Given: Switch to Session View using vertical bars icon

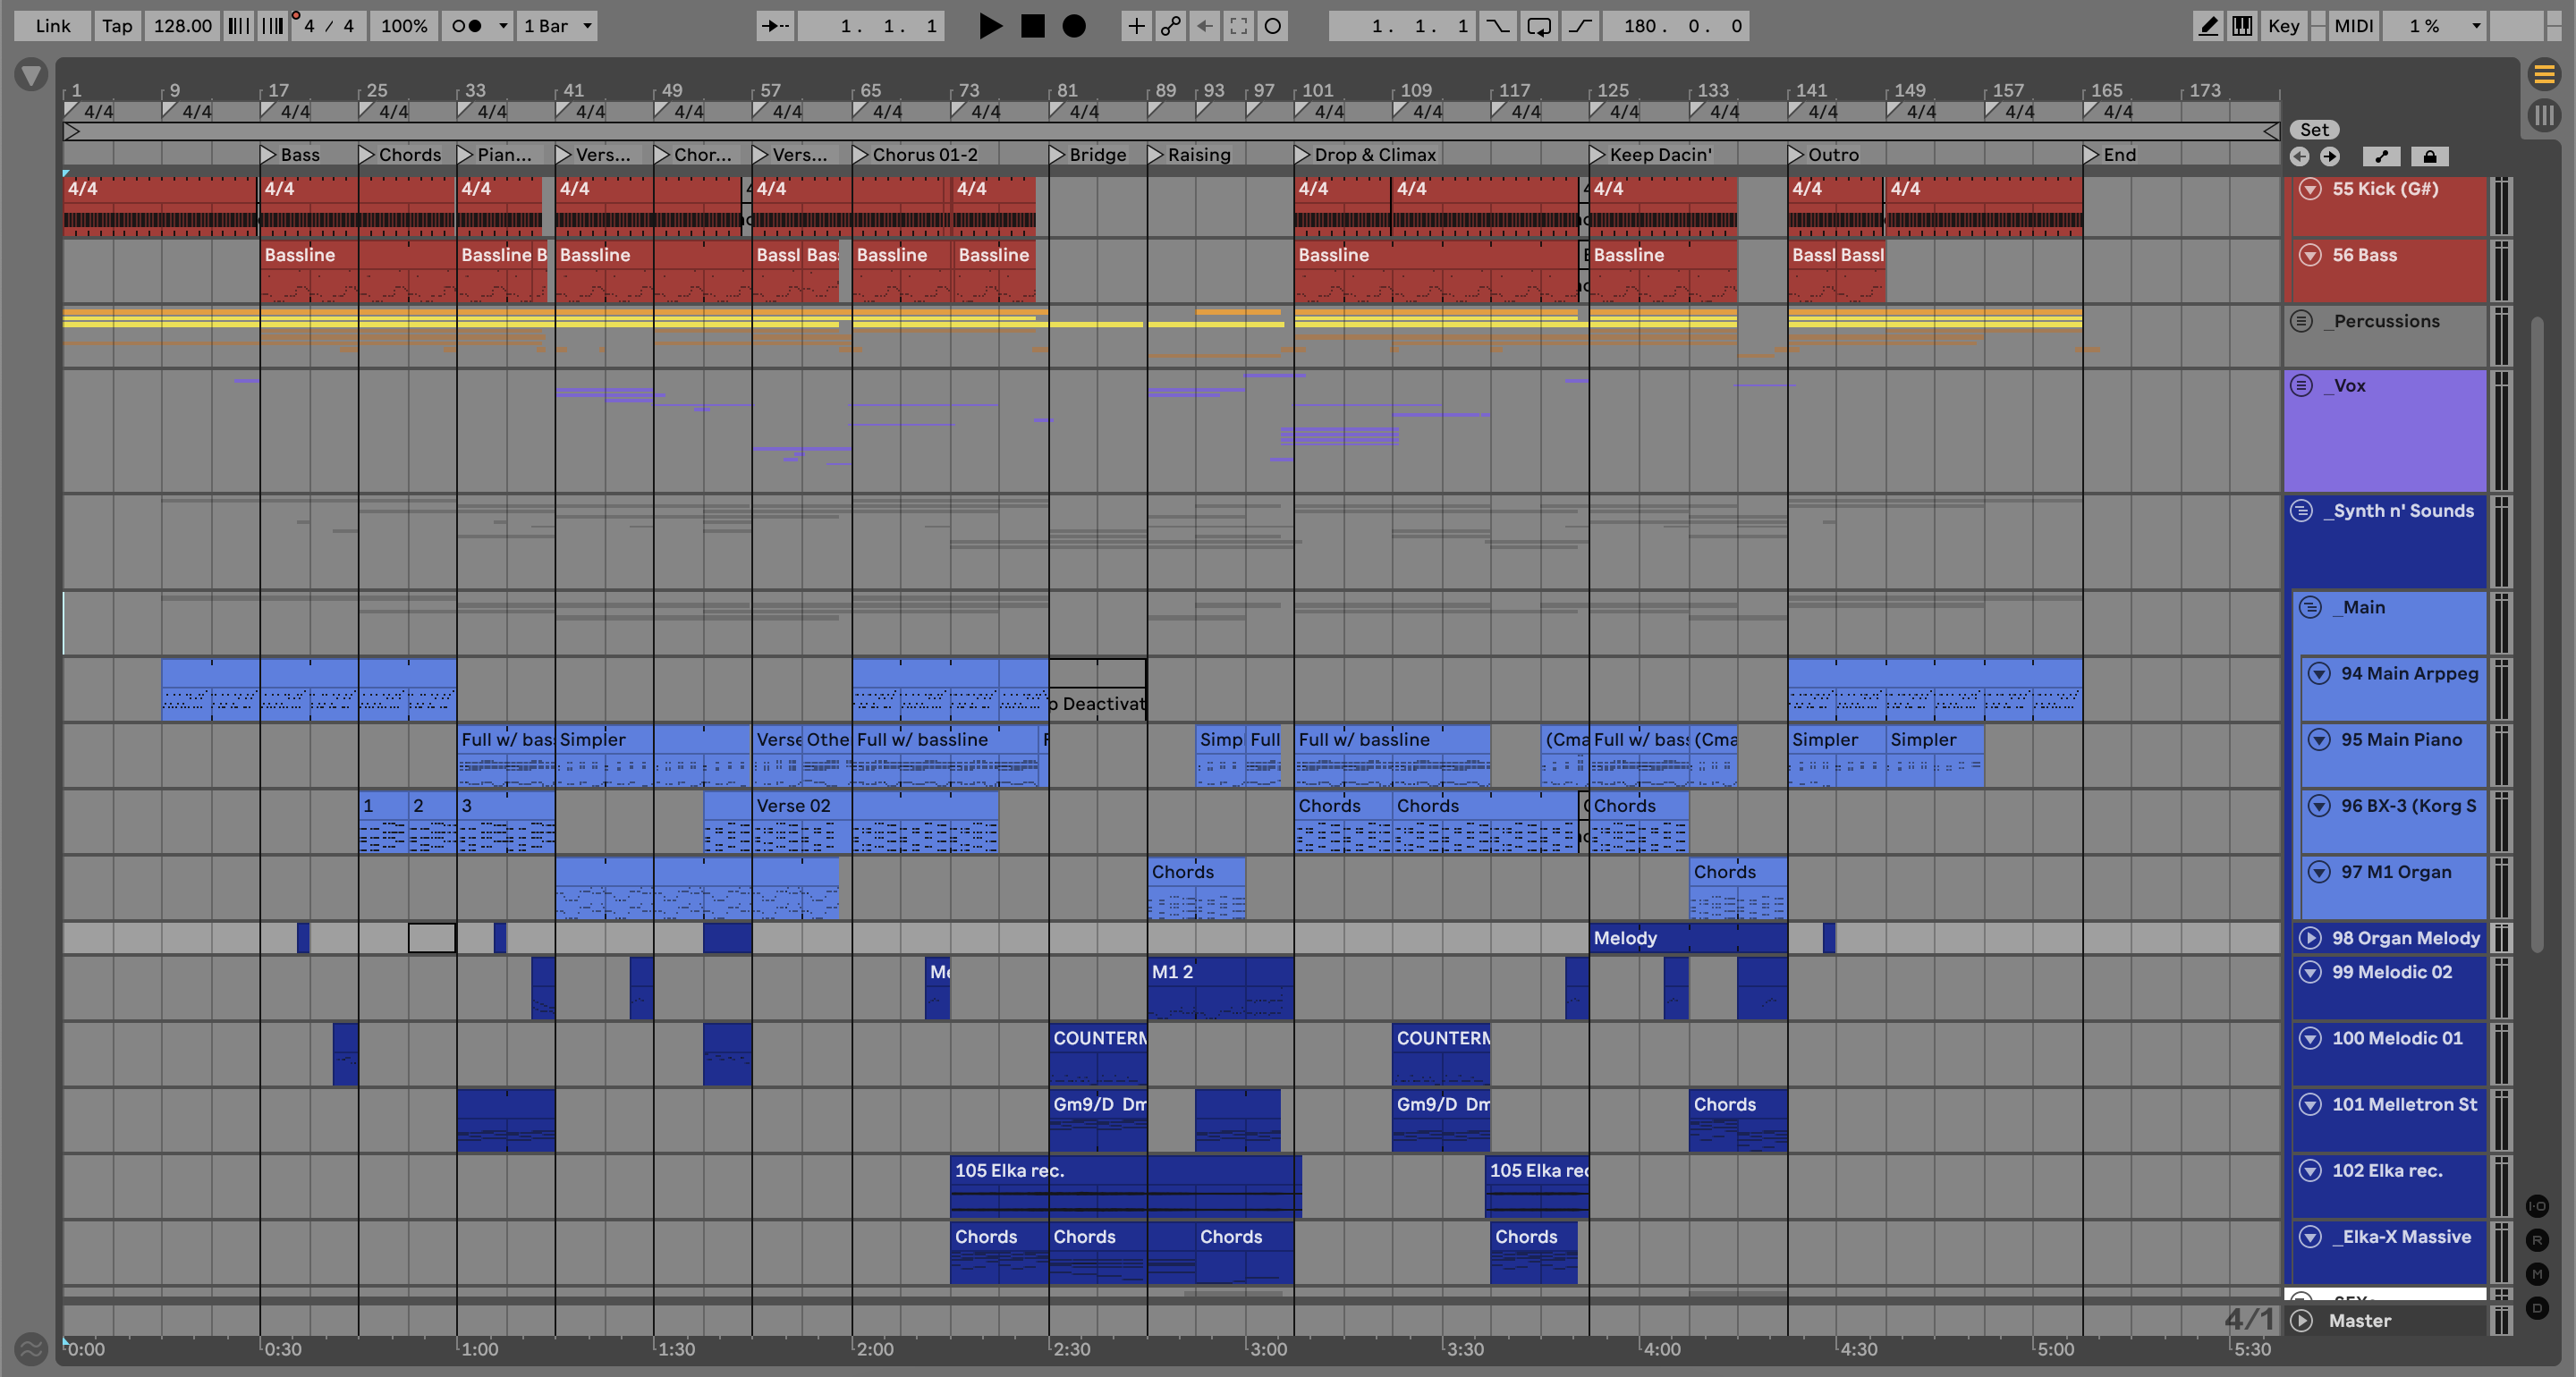Looking at the screenshot, I should coord(2544,115).
